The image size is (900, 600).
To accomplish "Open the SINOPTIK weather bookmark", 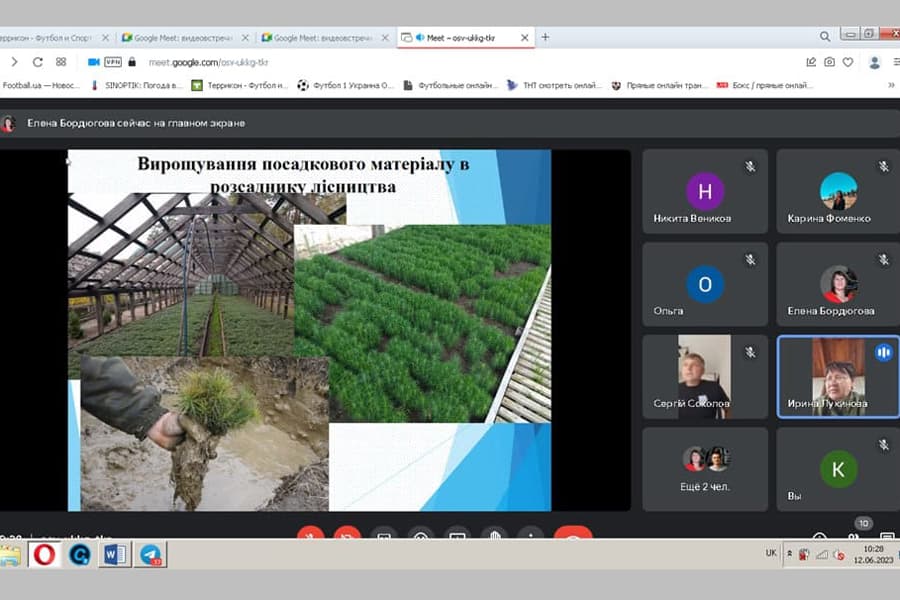I will [x=138, y=85].
